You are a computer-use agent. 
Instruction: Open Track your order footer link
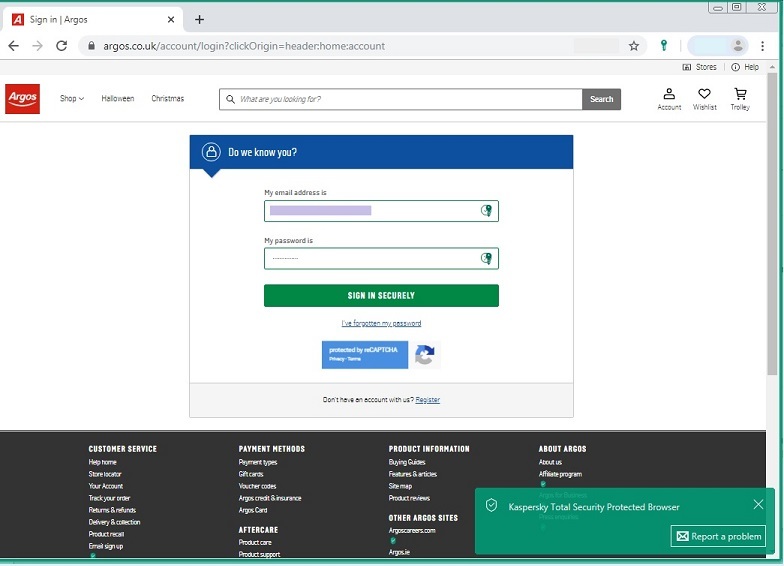pyautogui.click(x=109, y=498)
